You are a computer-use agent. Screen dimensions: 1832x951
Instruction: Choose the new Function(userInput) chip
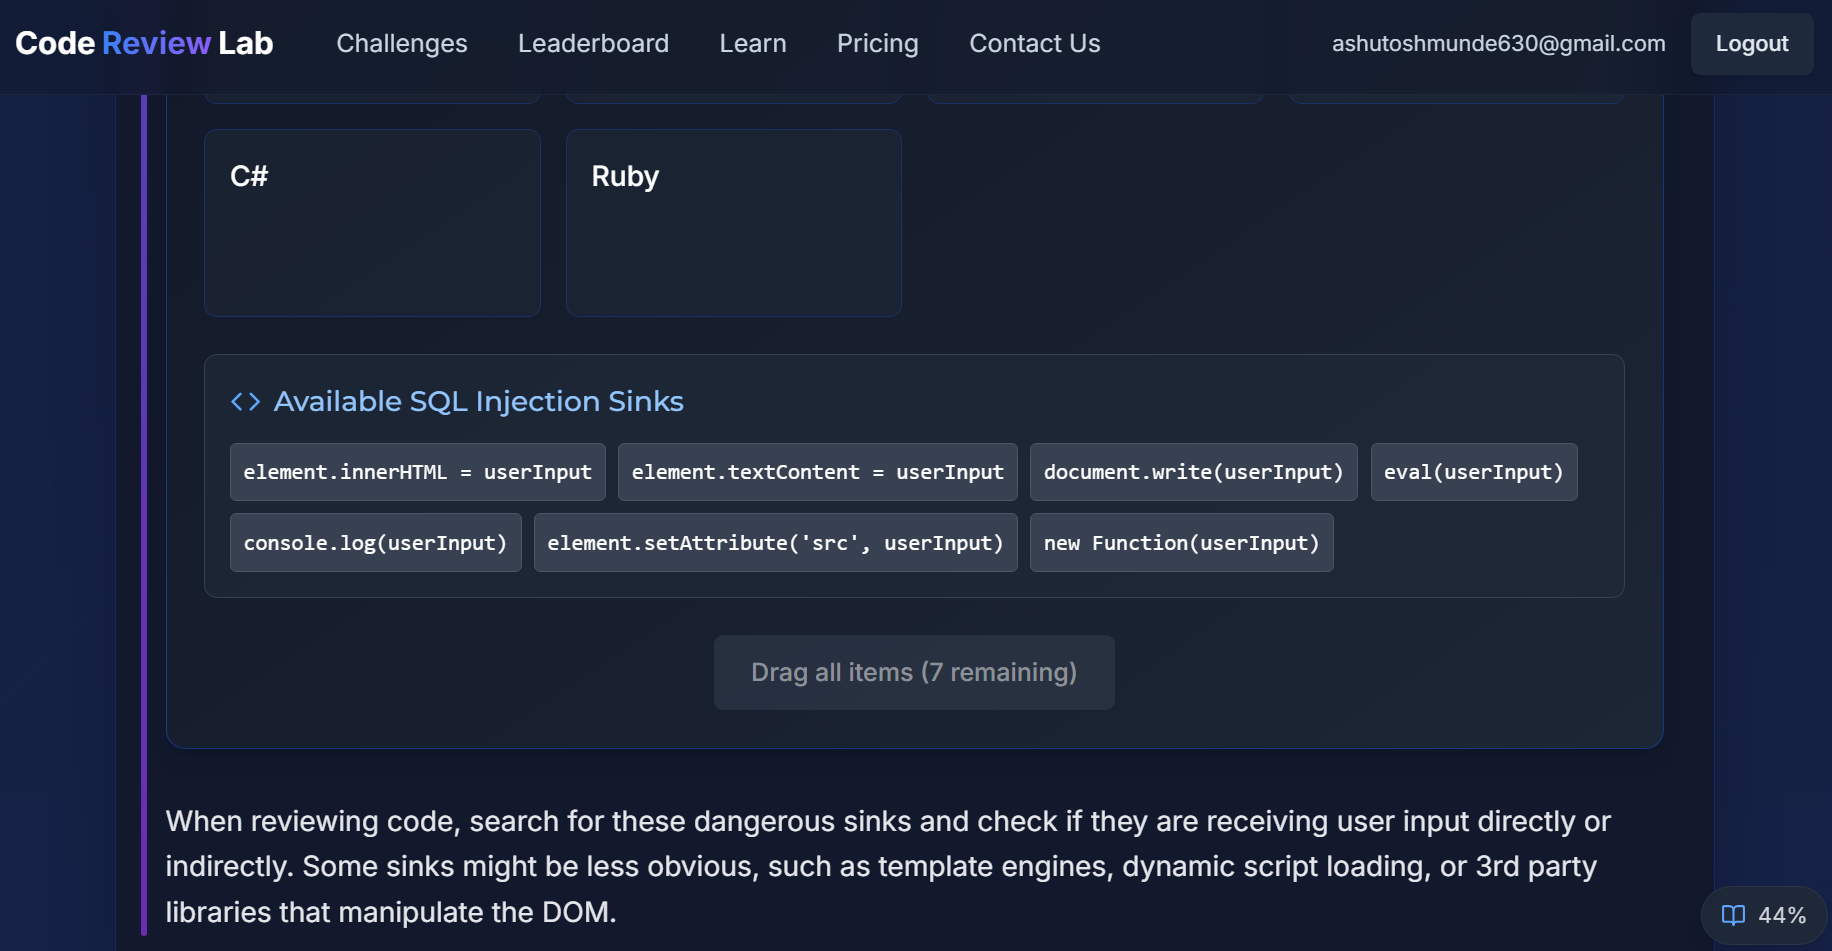[x=1181, y=543]
